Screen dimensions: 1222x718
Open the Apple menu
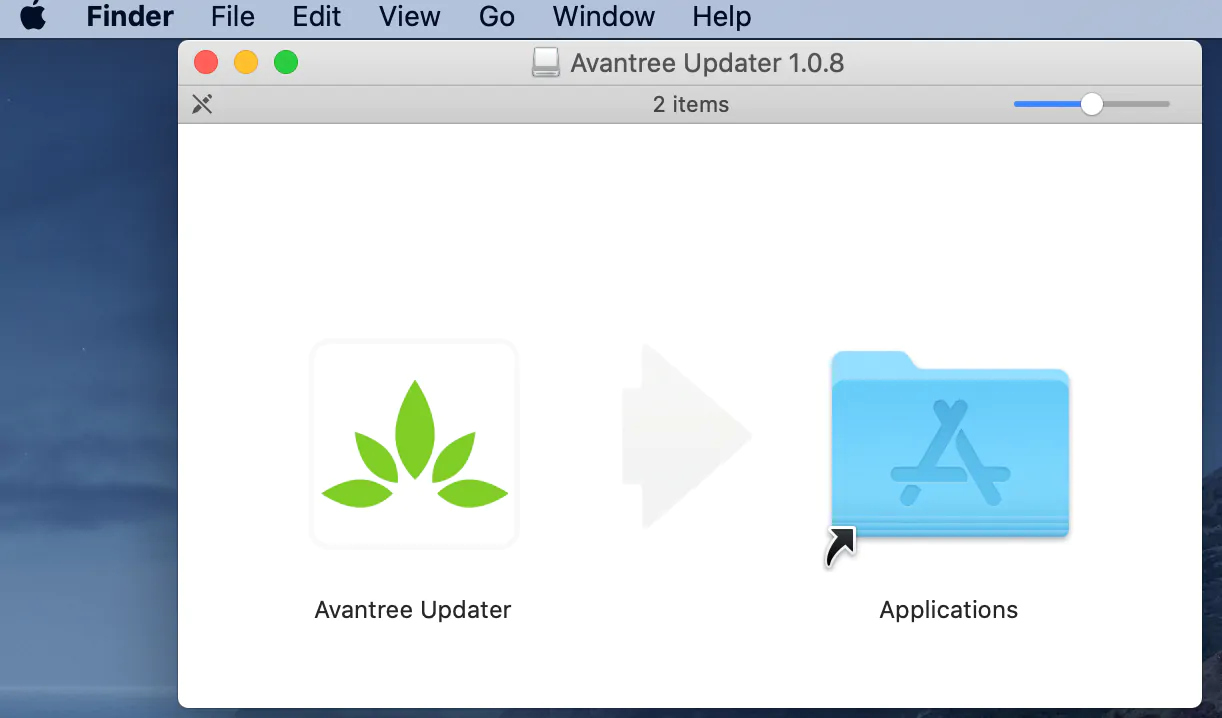coord(33,17)
